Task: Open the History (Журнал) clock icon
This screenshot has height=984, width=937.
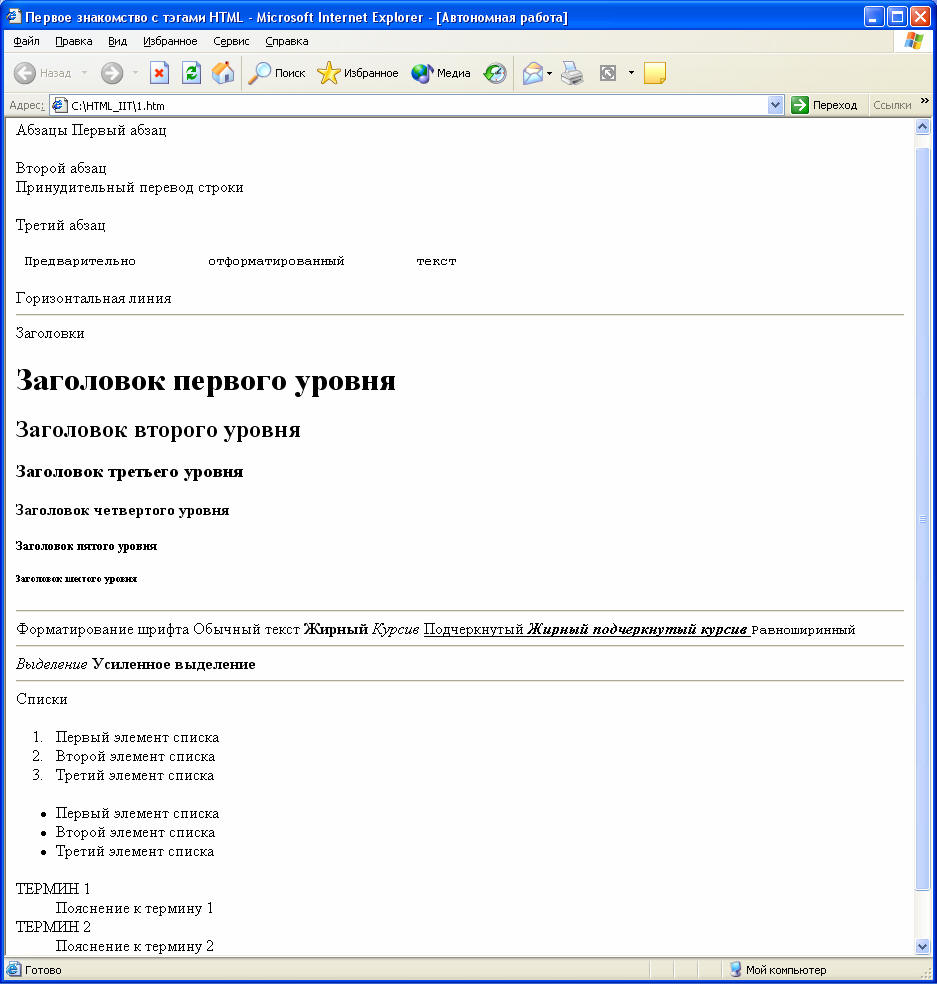Action: (495, 73)
